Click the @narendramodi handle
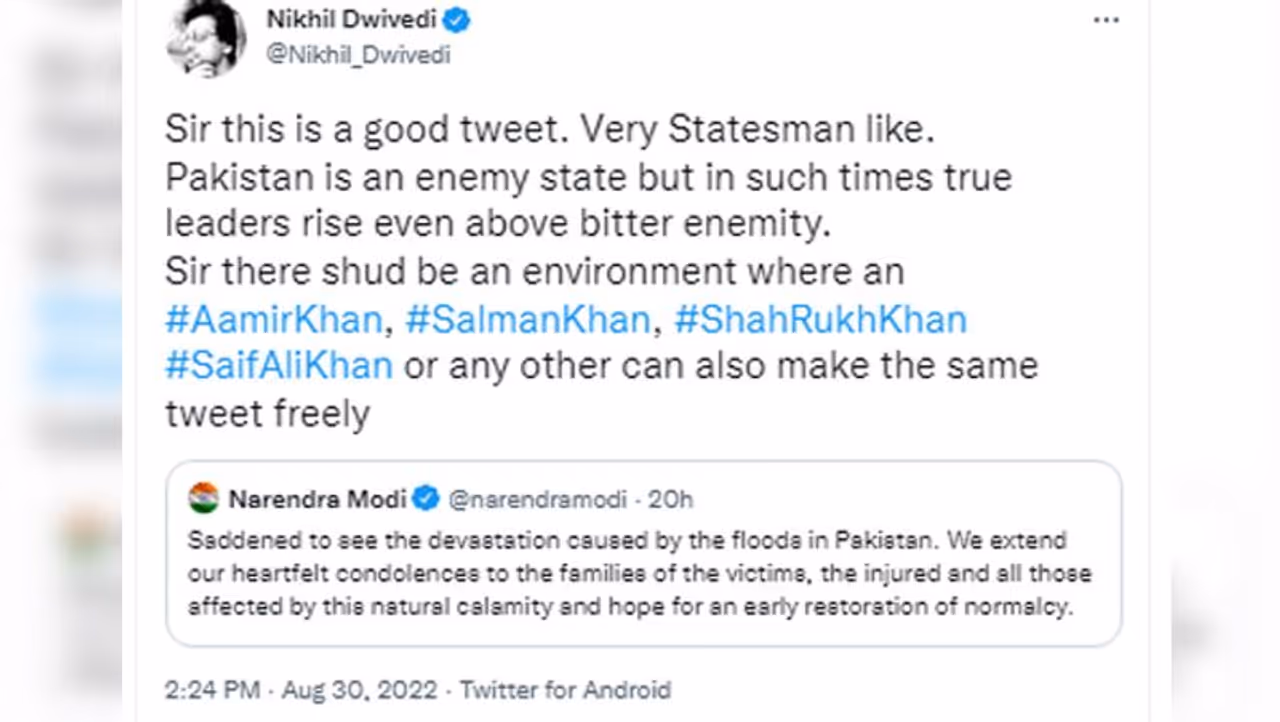Screen dimensions: 1280x722 (x=537, y=498)
